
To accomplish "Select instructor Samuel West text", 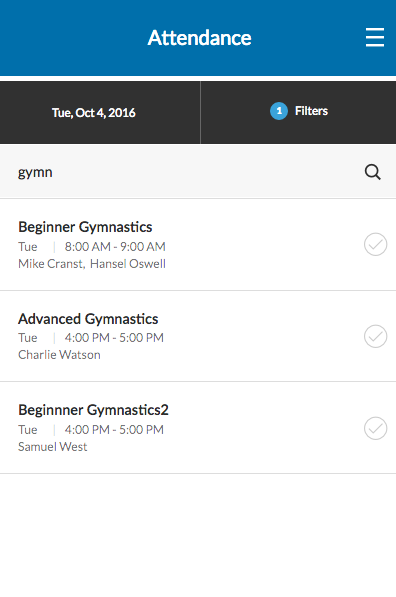I will (x=53, y=447).
